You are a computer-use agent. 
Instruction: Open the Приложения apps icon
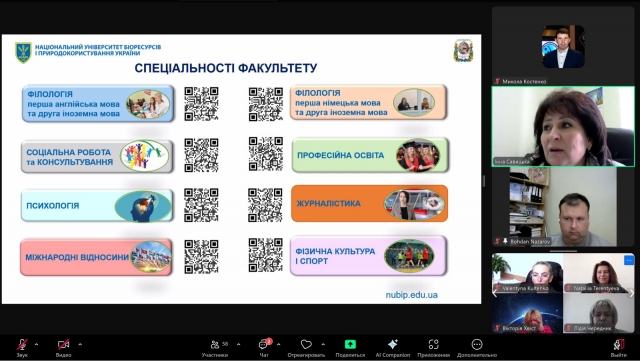(433, 344)
